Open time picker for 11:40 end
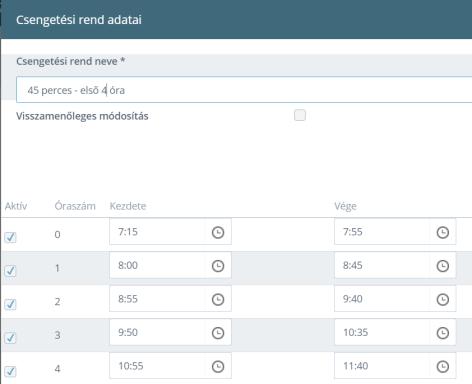472x384 pixels. pos(443,367)
